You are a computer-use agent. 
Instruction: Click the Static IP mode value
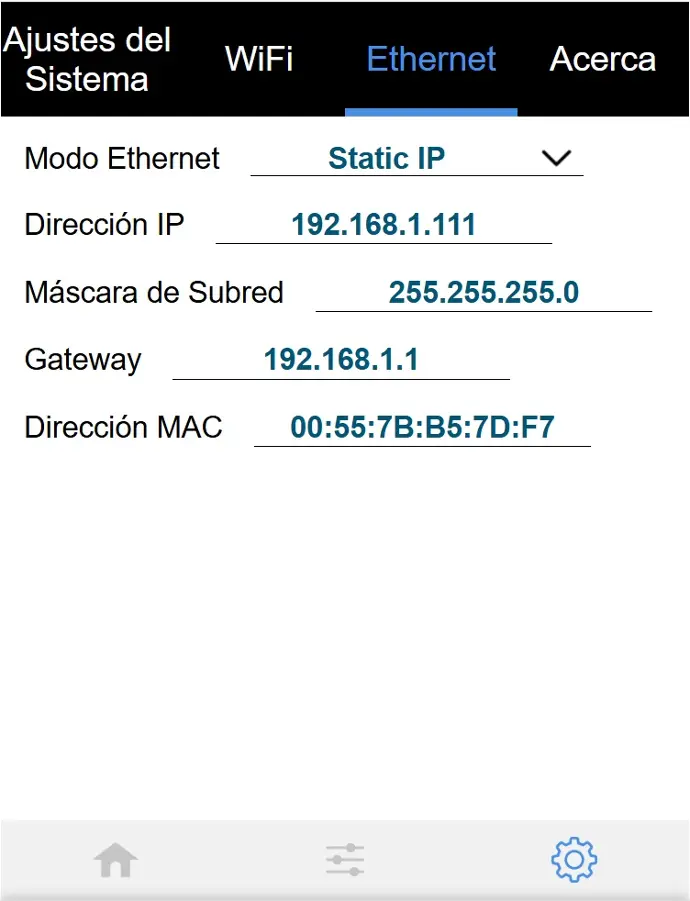click(x=387, y=158)
